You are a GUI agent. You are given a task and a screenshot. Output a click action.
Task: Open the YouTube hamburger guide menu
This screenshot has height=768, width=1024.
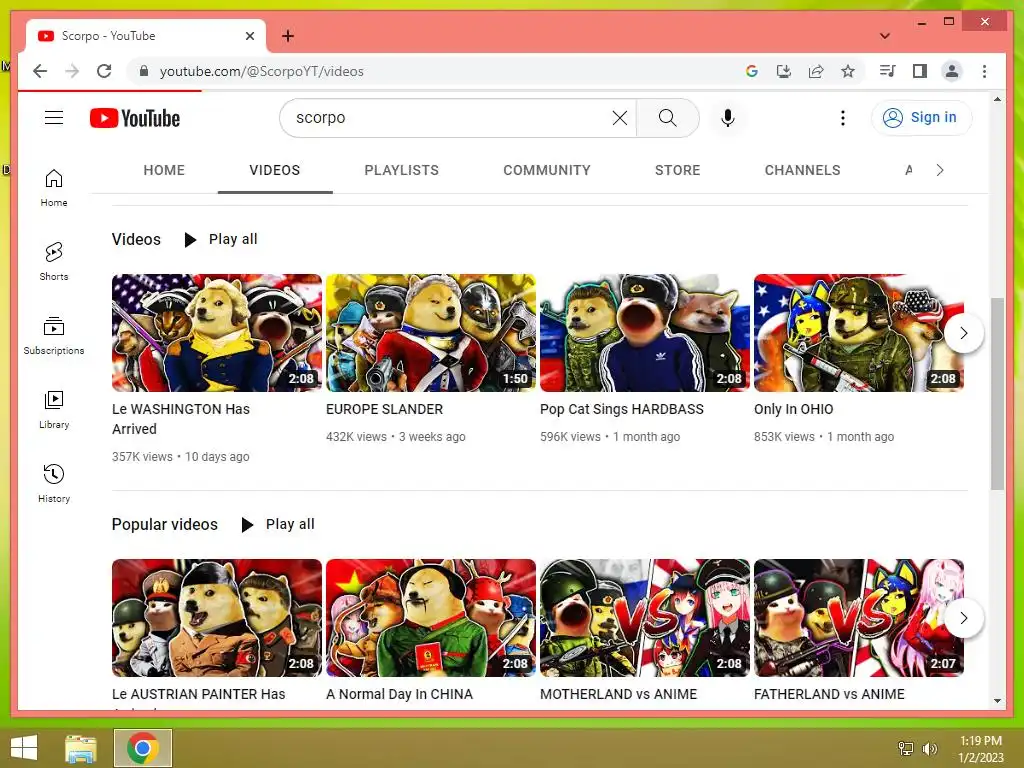coord(54,118)
